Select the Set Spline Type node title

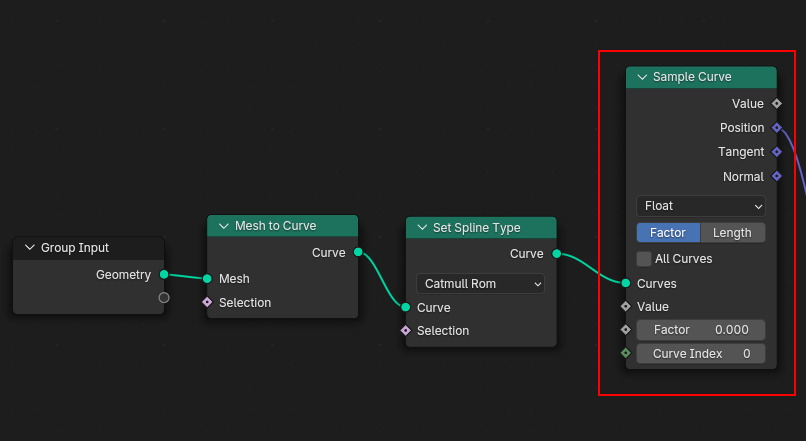[477, 228]
